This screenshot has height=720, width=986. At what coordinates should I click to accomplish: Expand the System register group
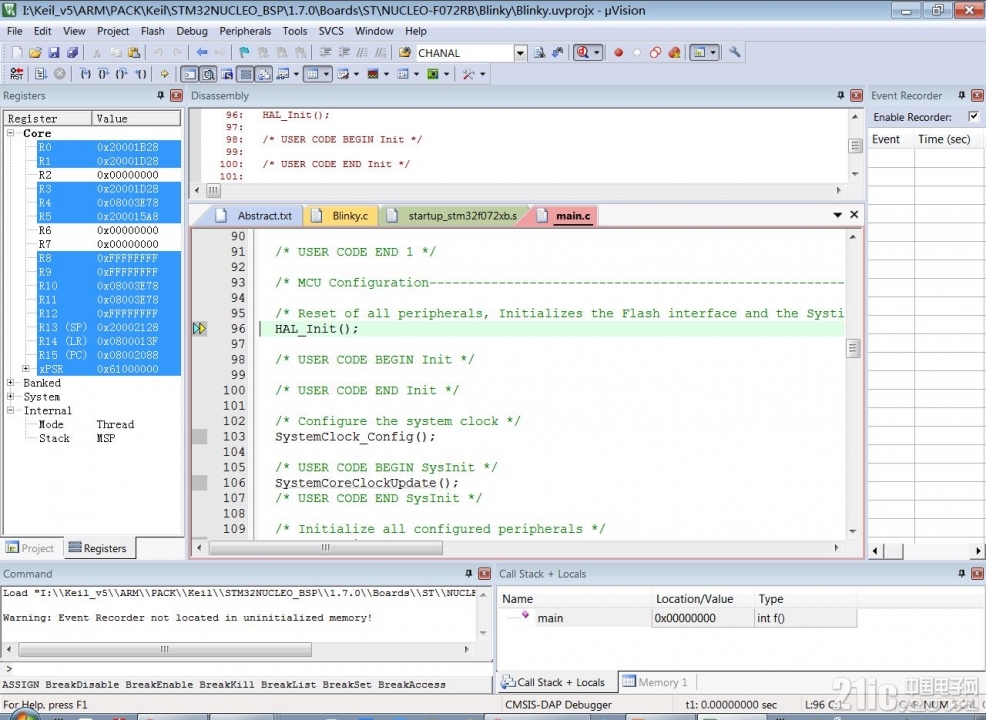tap(11, 396)
